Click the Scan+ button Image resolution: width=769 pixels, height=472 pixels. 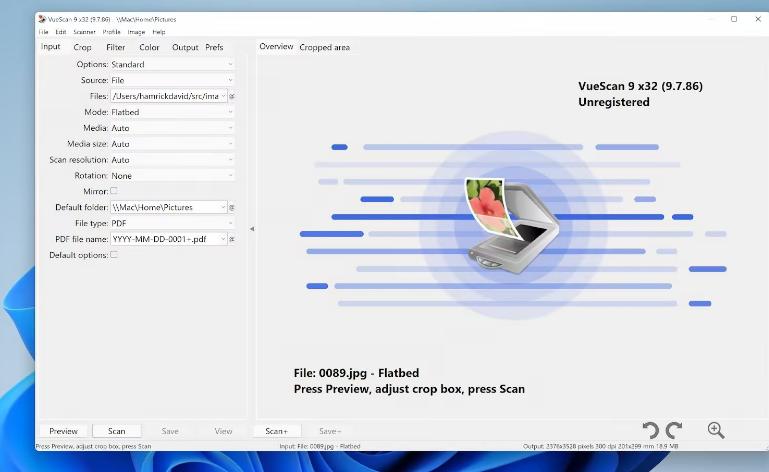pos(277,431)
